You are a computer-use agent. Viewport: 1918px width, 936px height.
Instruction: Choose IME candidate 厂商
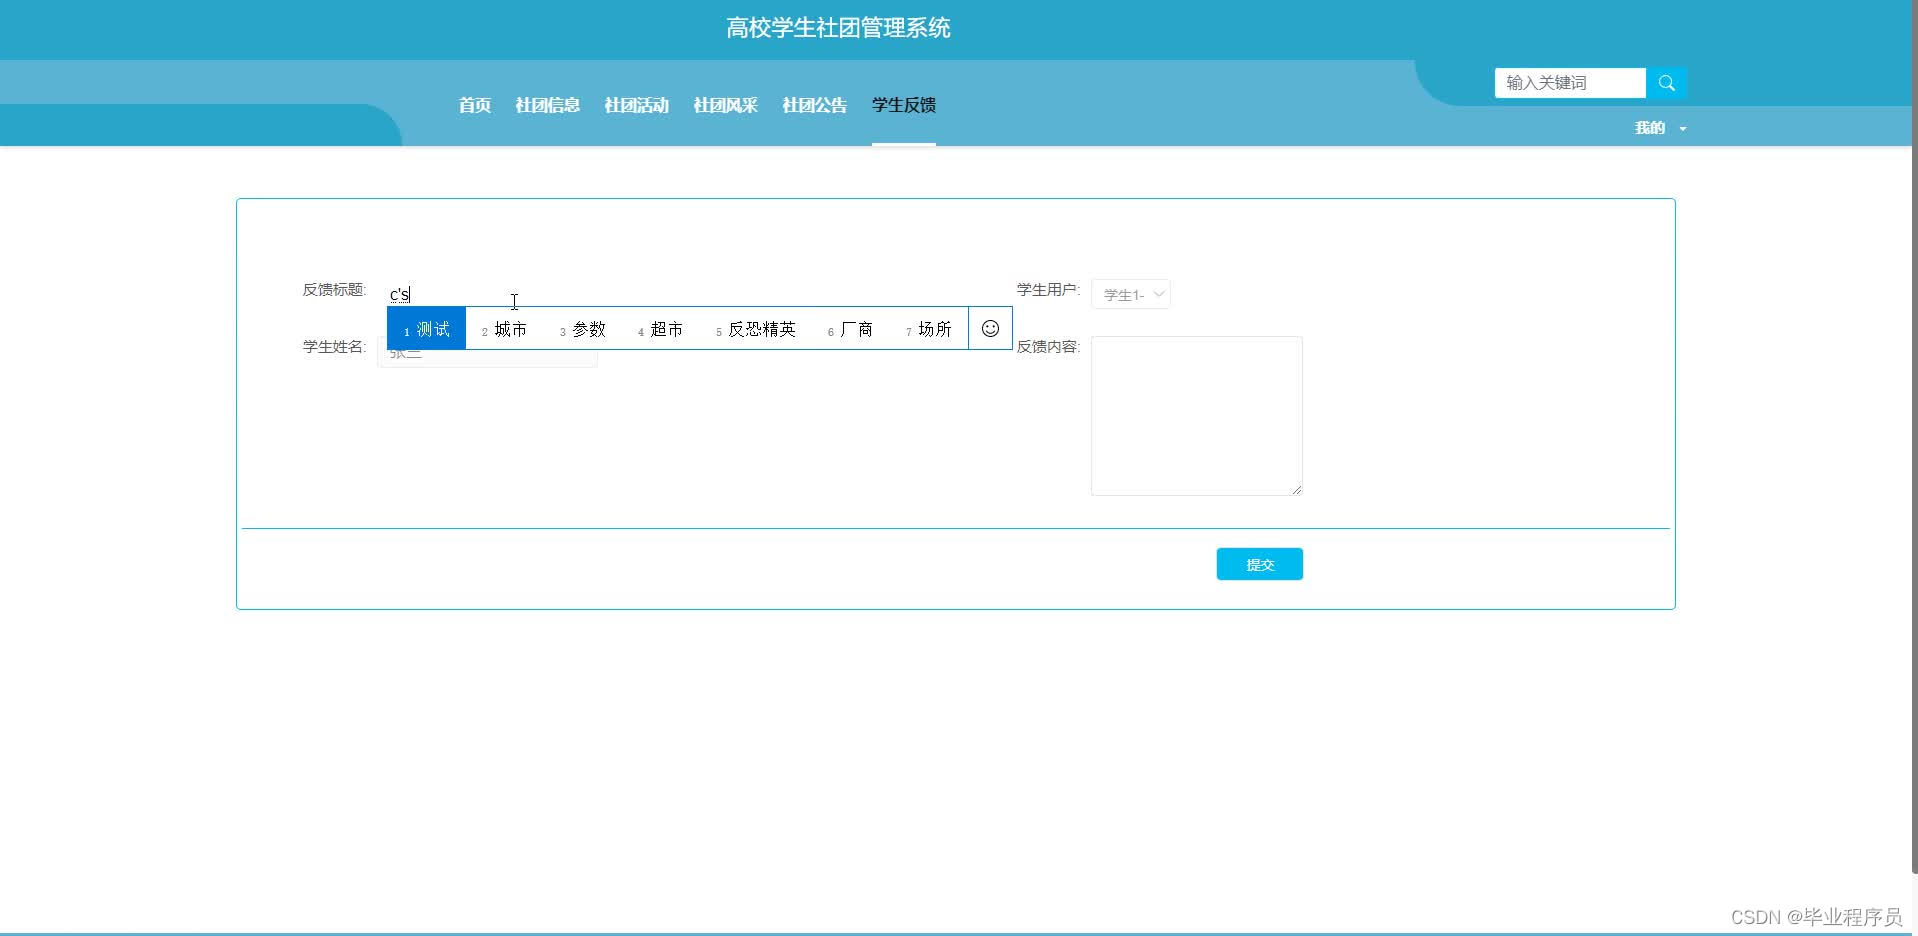click(x=851, y=329)
